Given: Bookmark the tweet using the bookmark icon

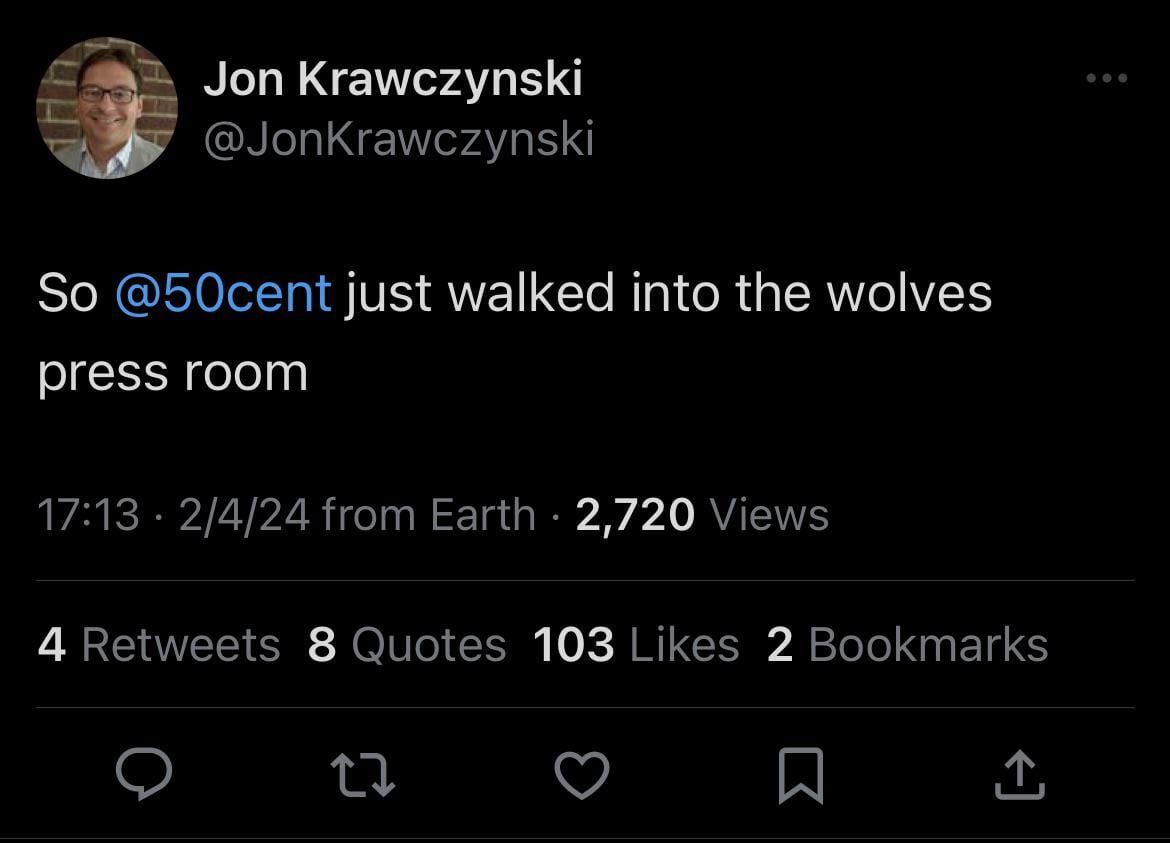Looking at the screenshot, I should [801, 775].
